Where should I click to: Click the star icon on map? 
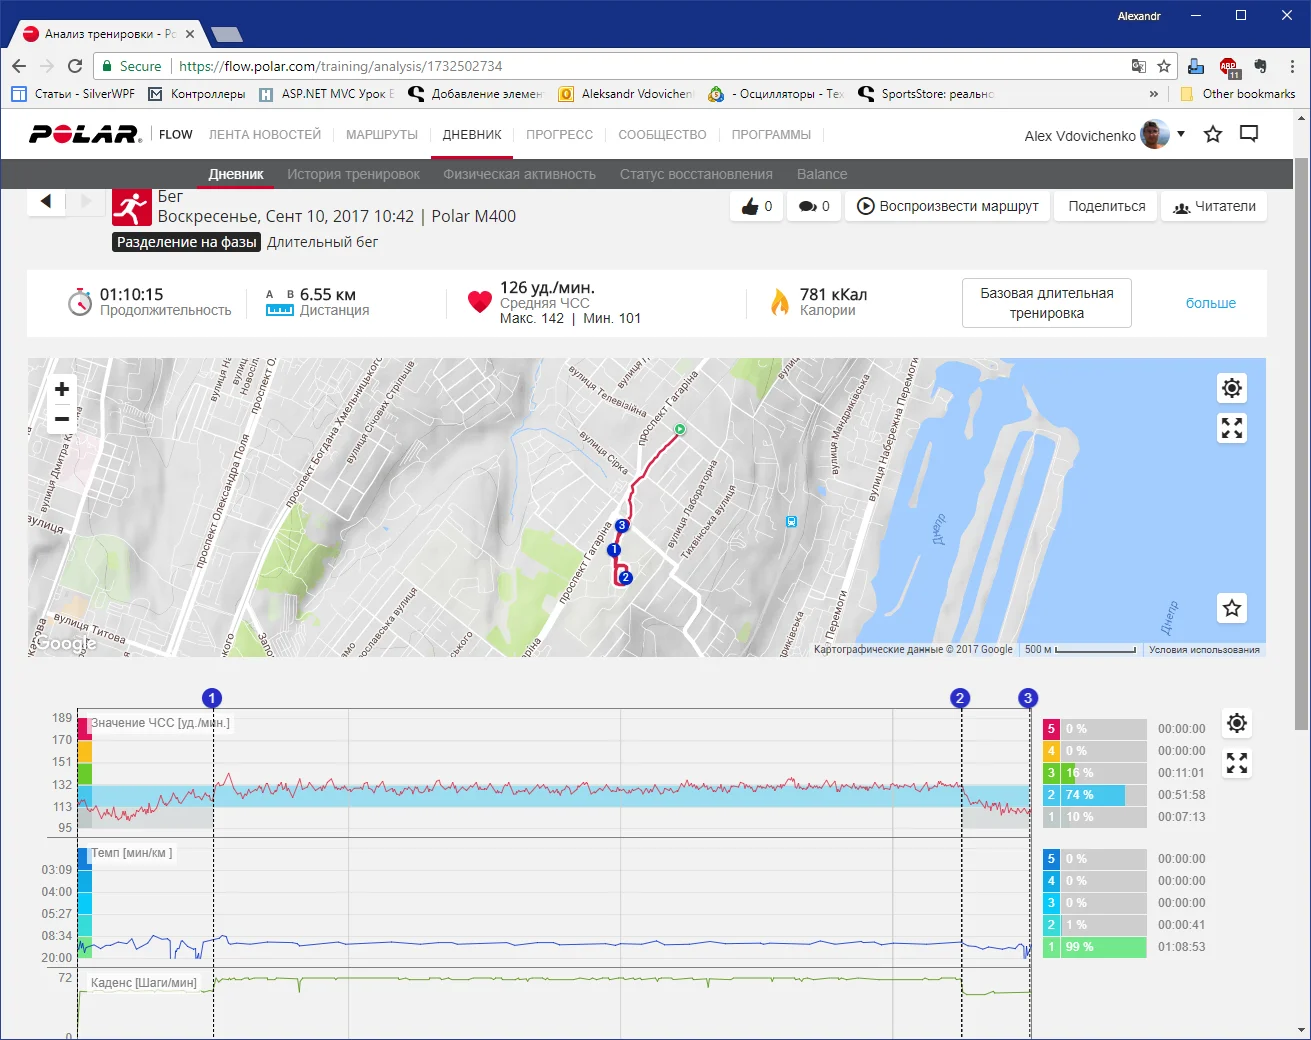1232,608
